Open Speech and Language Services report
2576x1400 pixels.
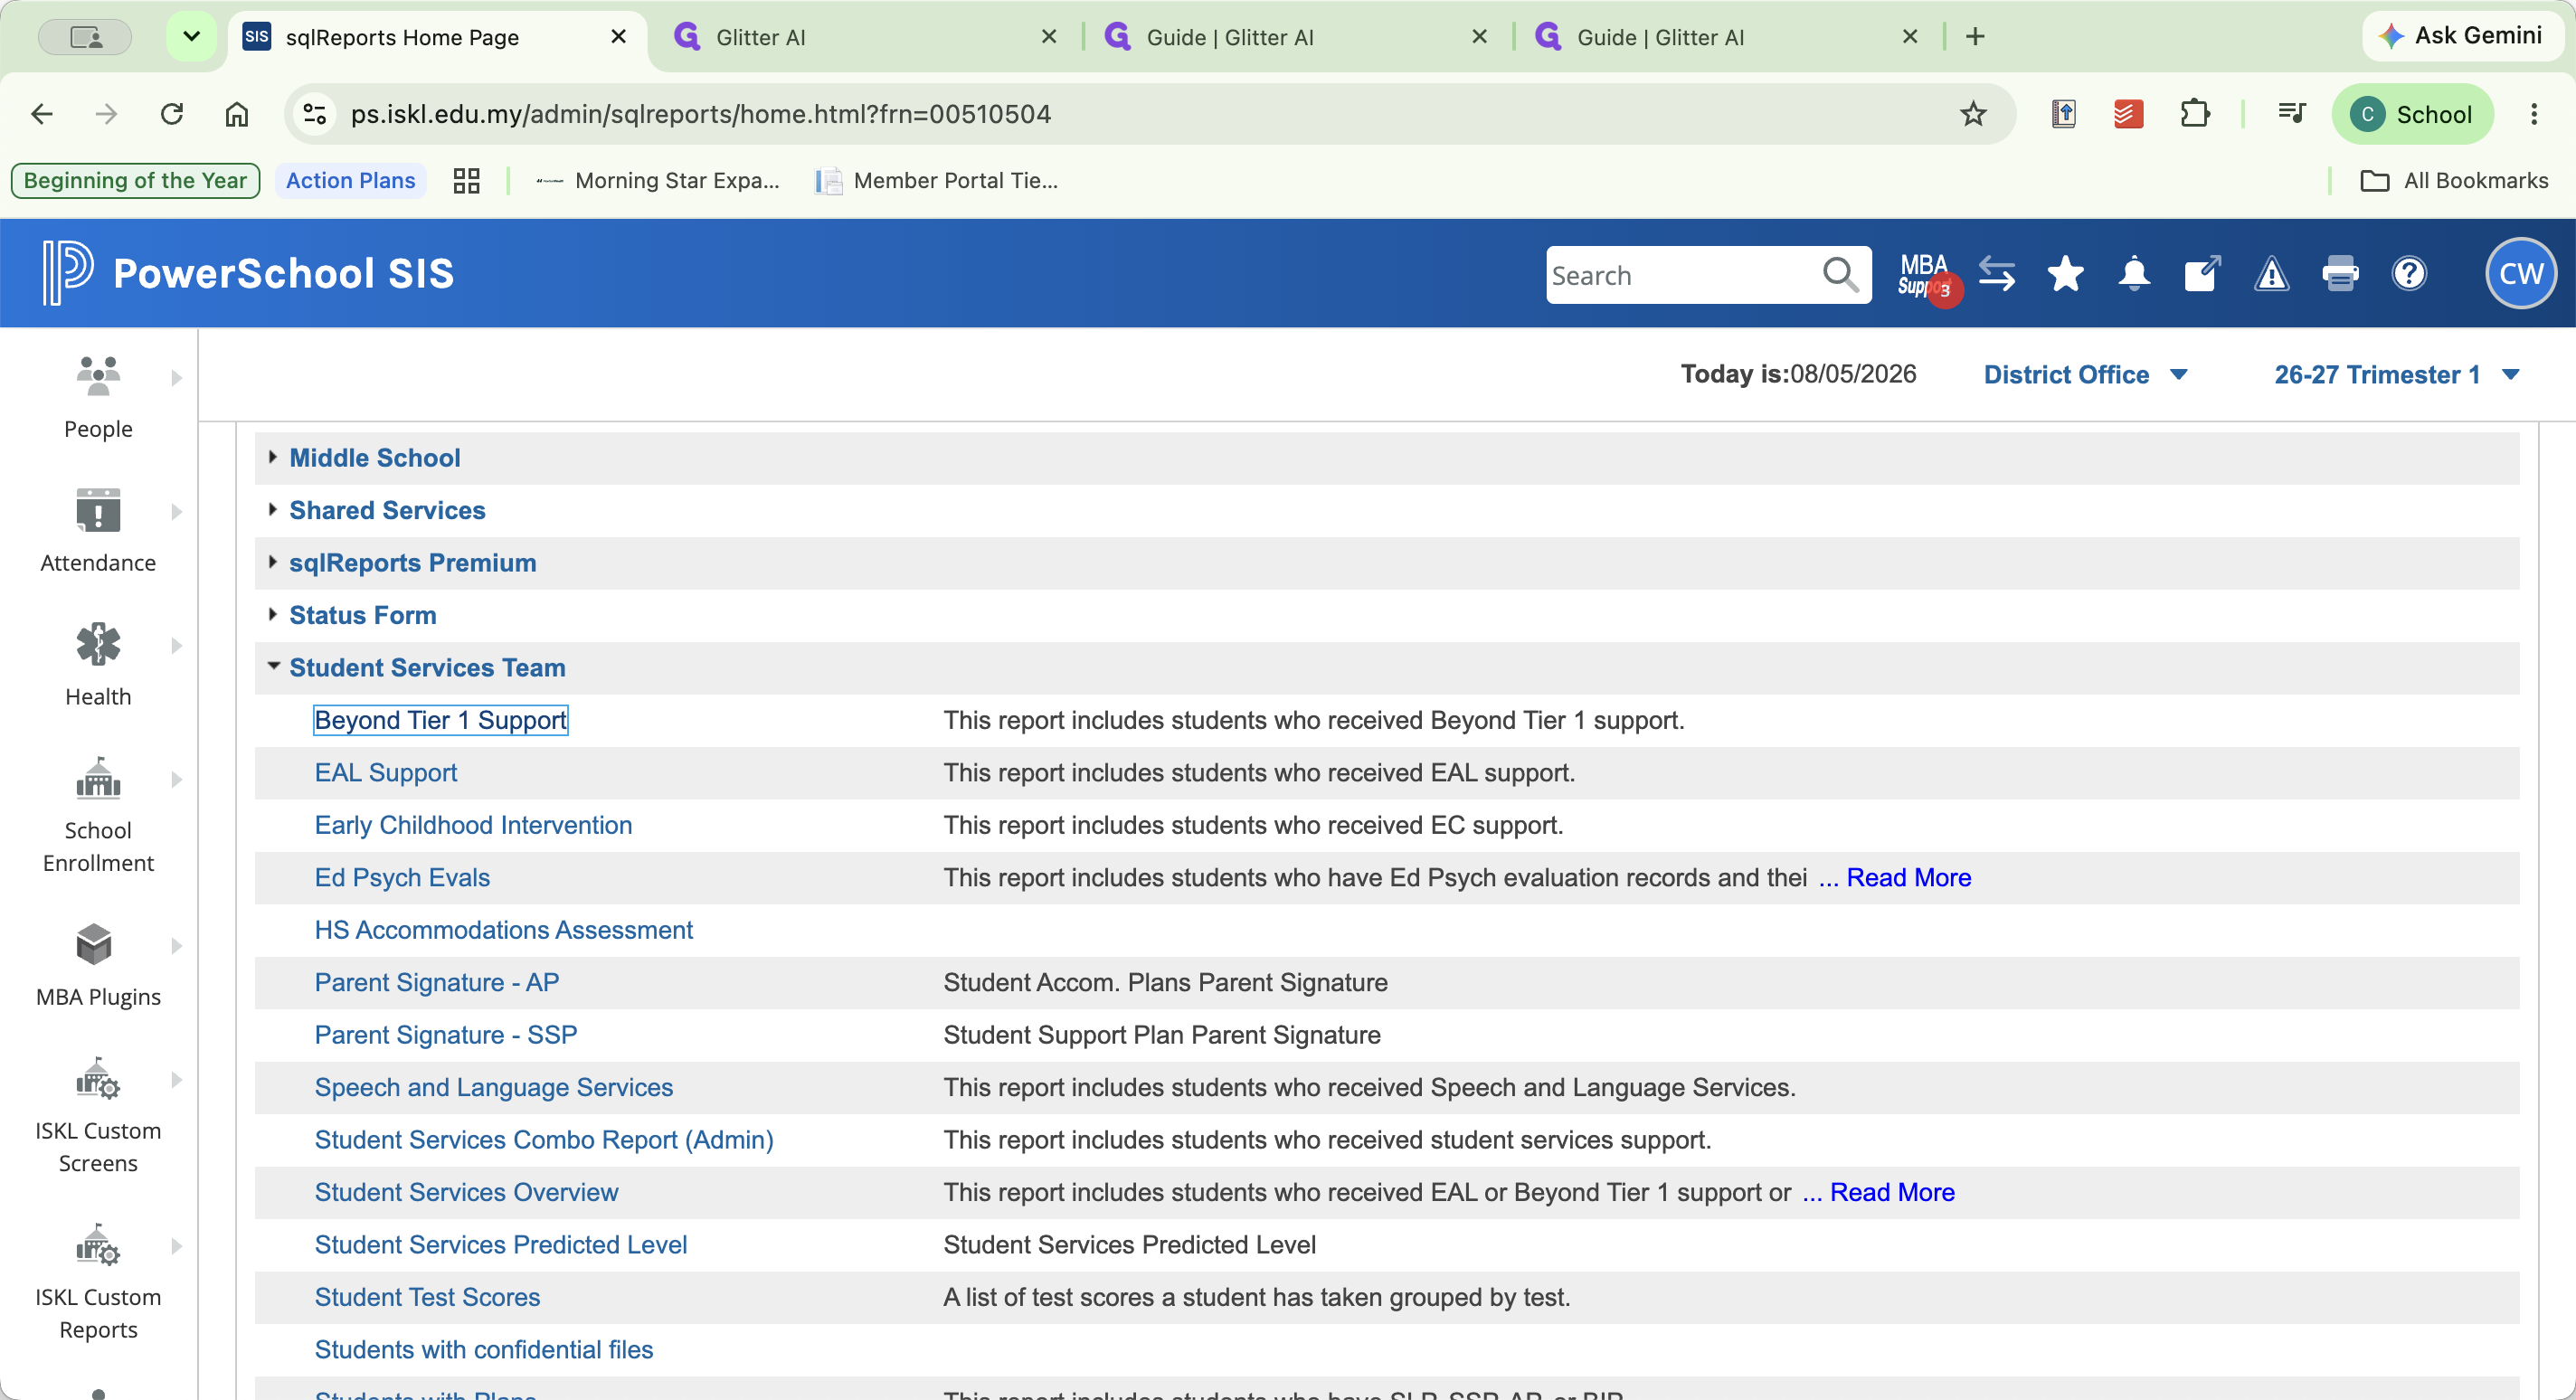pos(494,1088)
